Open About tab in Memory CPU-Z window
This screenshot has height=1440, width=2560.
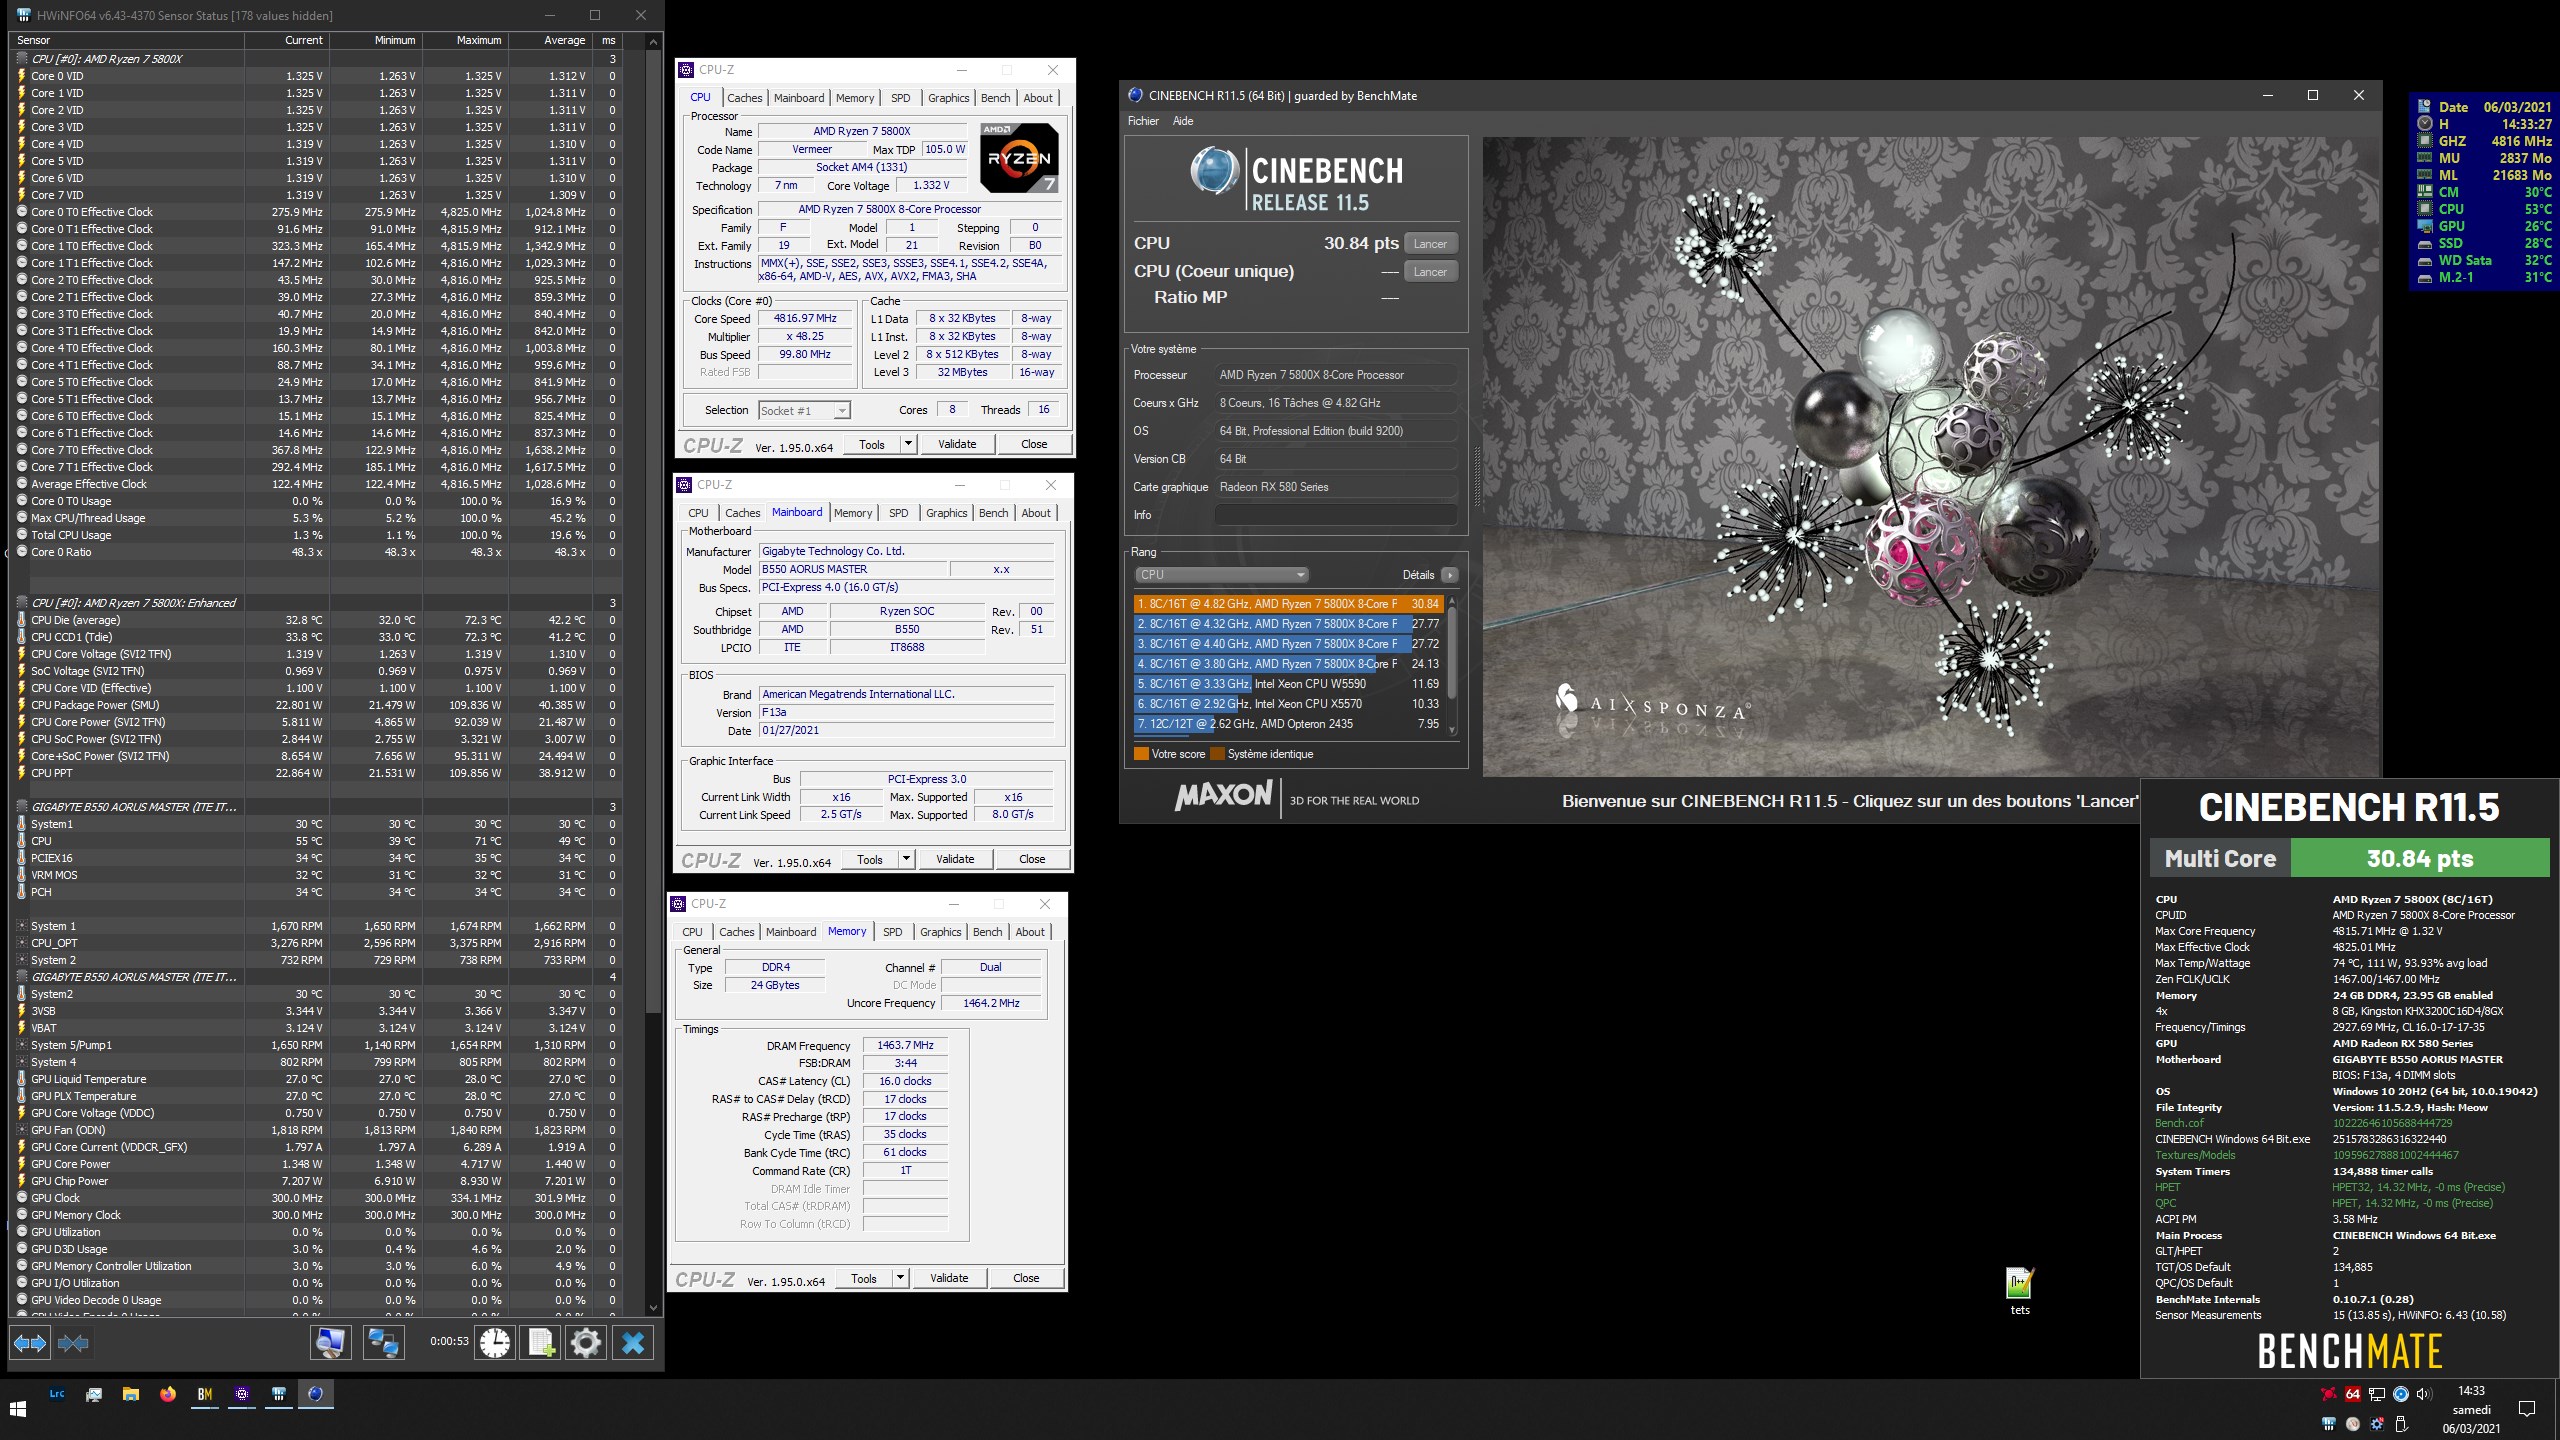point(1030,932)
